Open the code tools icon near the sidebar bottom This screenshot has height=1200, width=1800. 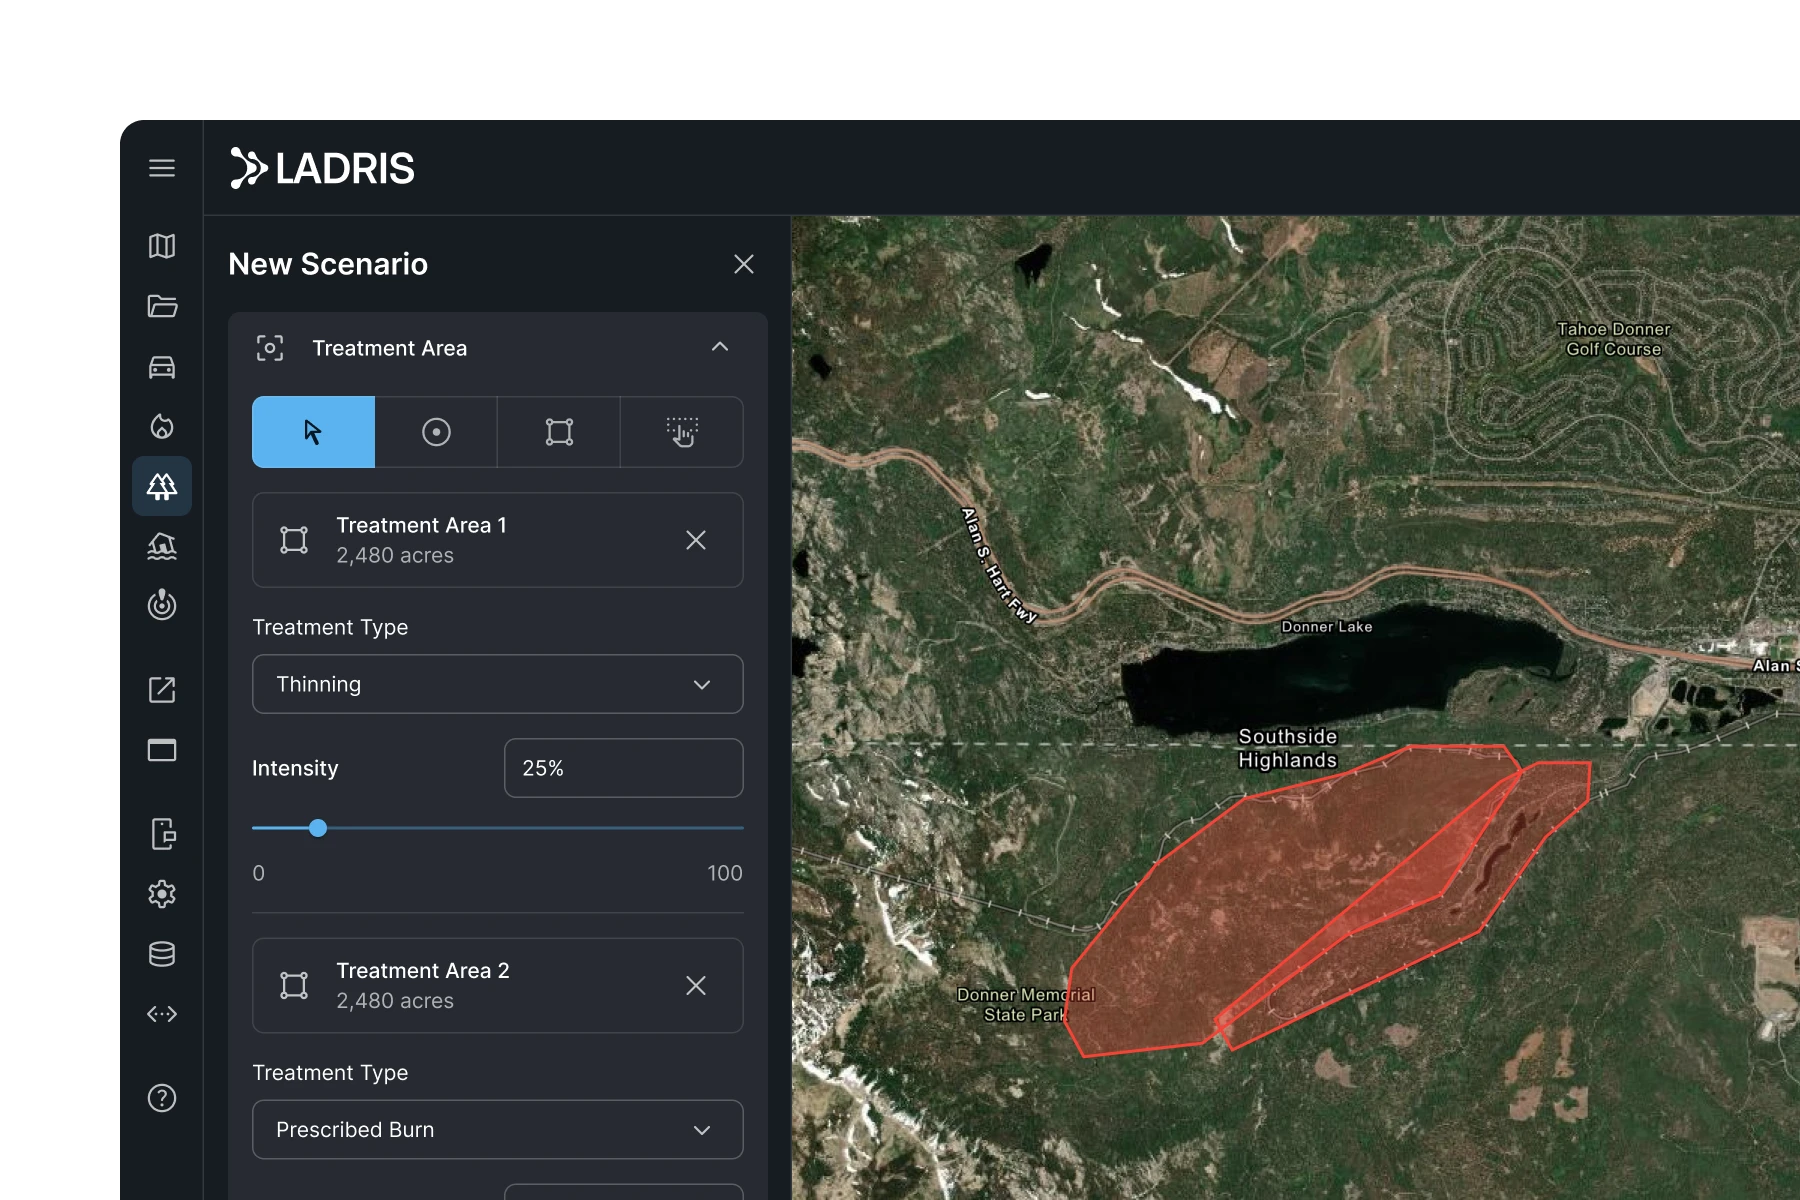coord(162,1015)
